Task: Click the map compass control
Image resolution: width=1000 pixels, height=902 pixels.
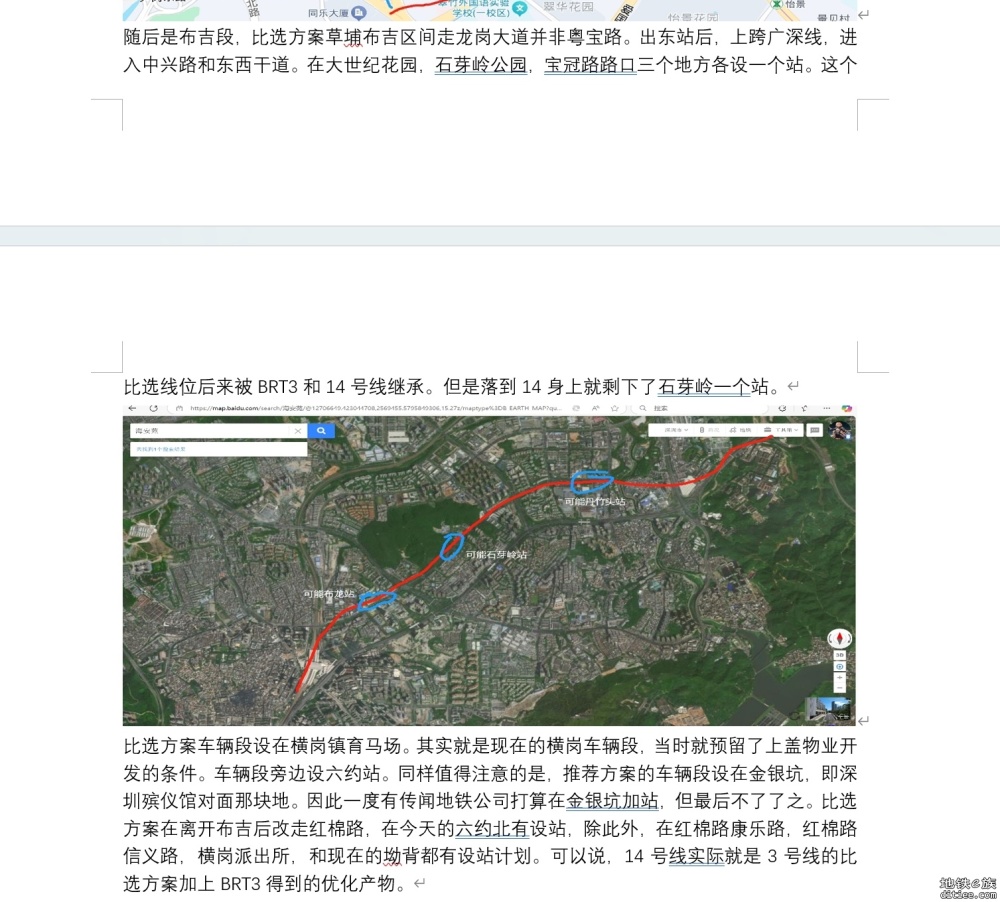Action: point(839,638)
